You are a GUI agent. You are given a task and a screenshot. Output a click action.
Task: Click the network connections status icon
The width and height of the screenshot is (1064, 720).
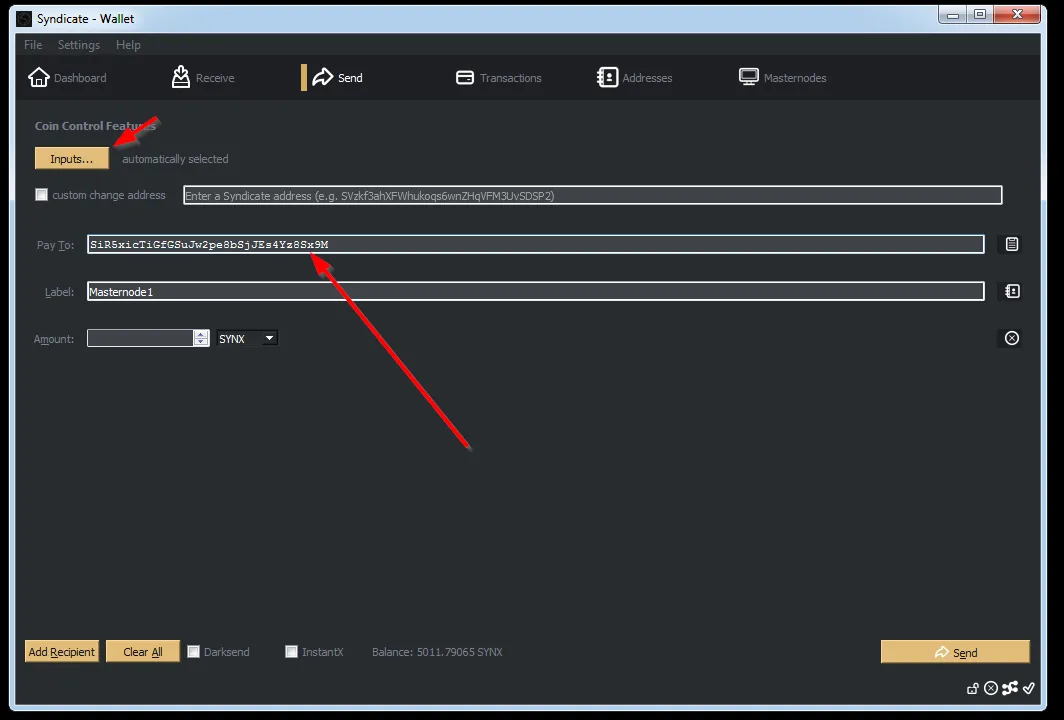point(1010,688)
